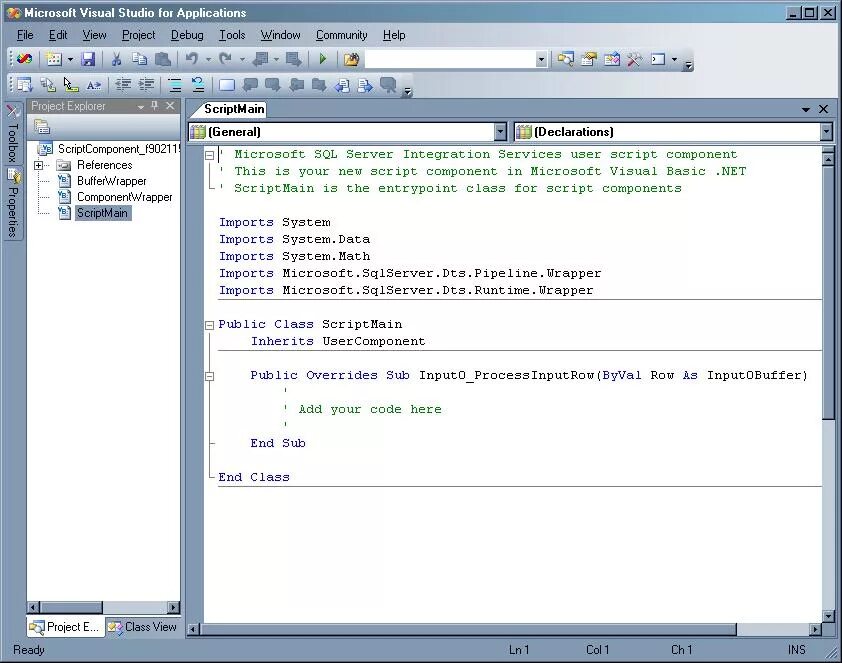This screenshot has width=842, height=663.
Task: Open the Immediate/Command window icon
Action: pyautogui.click(x=658, y=59)
